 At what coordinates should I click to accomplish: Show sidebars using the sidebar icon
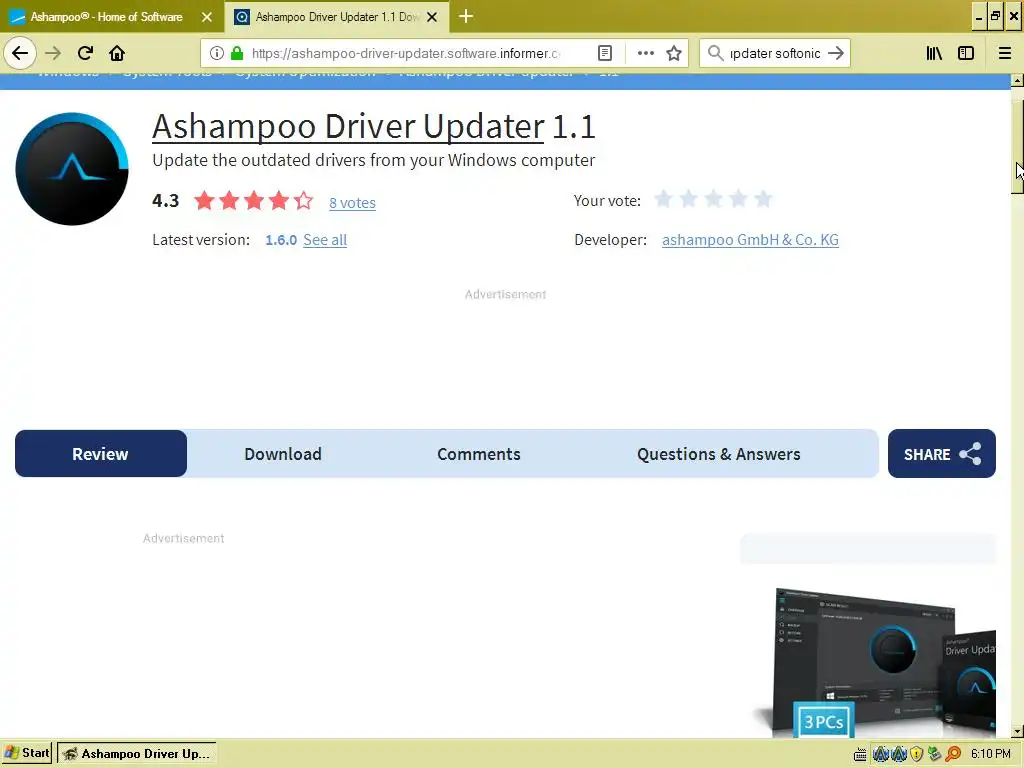point(966,53)
